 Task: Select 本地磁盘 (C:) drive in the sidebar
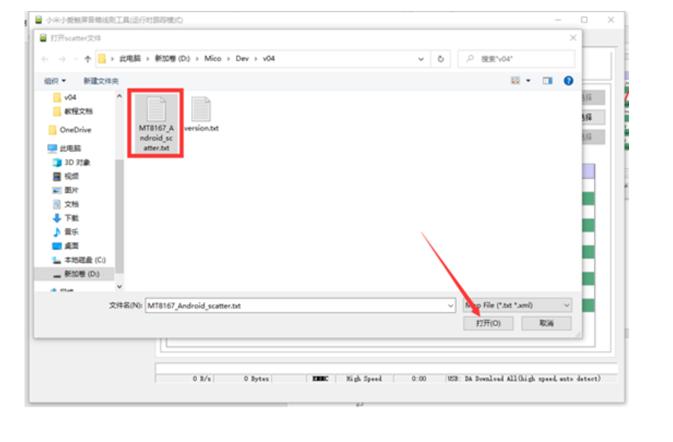[79, 260]
